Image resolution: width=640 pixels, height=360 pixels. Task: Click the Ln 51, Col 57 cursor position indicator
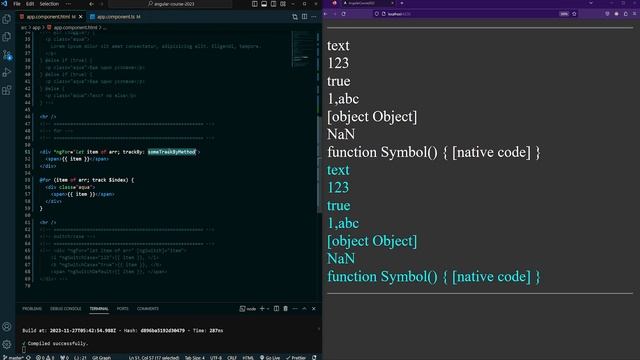pyautogui.click(x=154, y=358)
